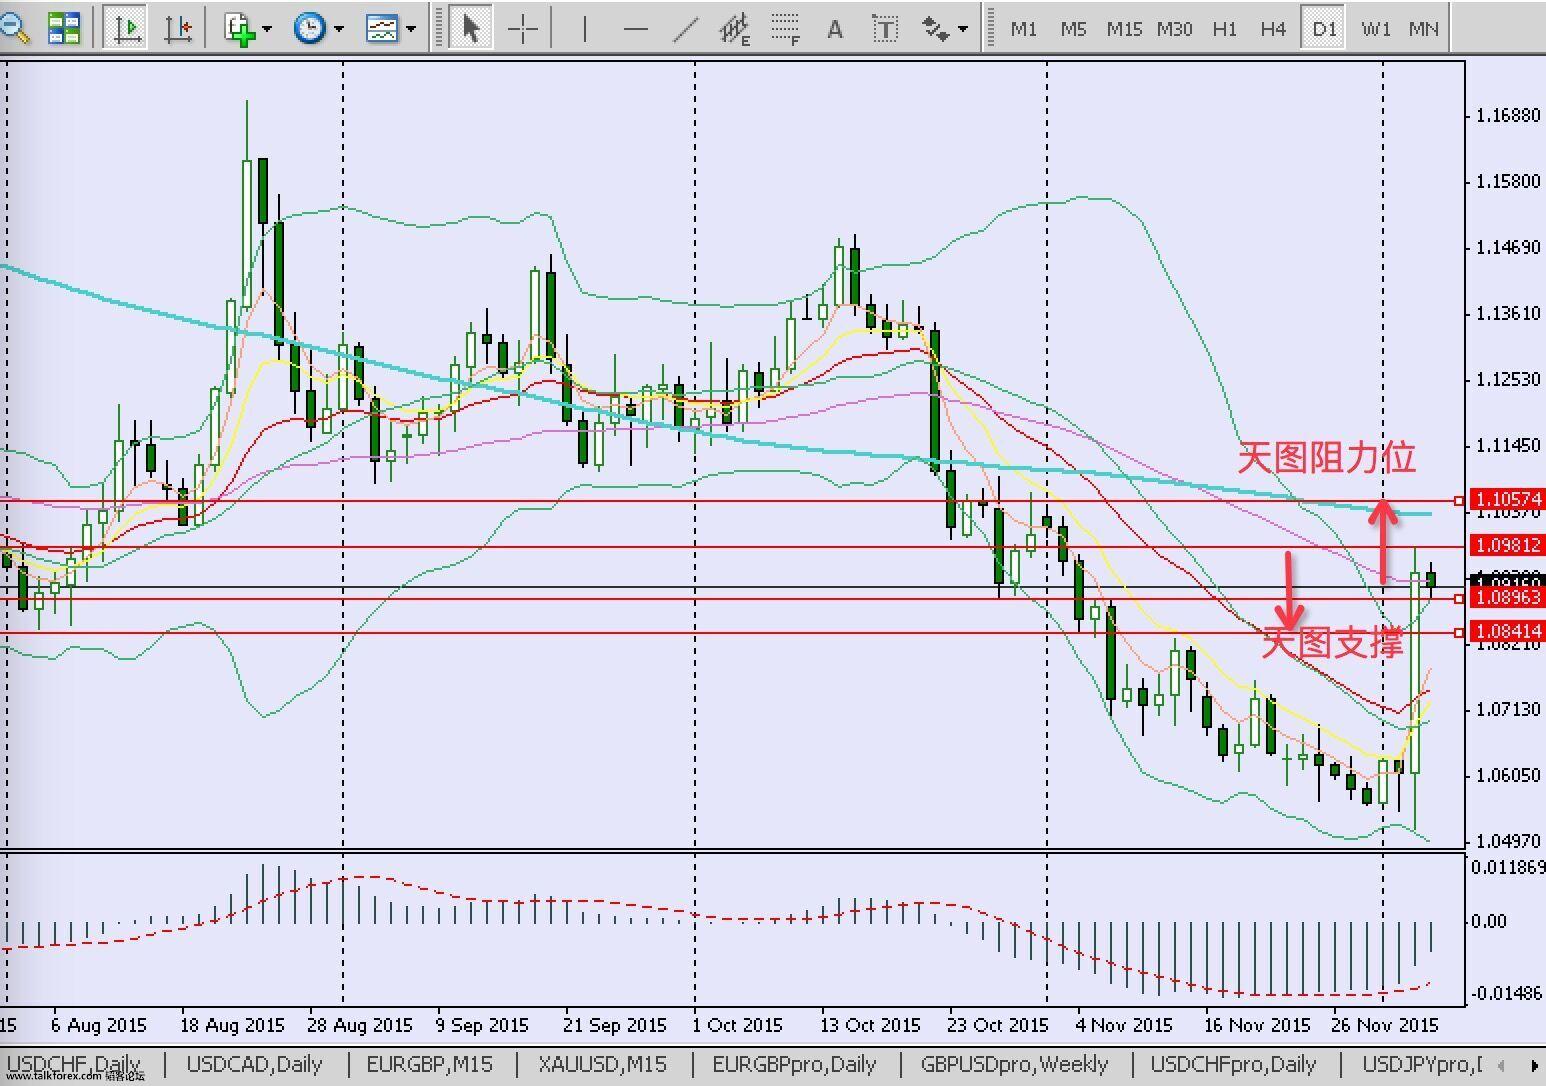Expand the Arrows dropdown arrow
Image resolution: width=1546 pixels, height=1086 pixels.
(962, 30)
